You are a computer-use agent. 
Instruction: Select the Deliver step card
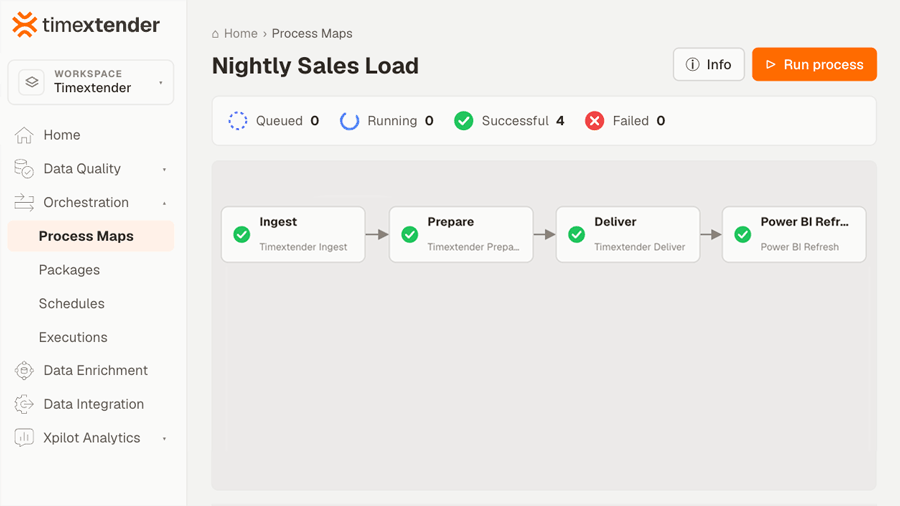point(628,235)
